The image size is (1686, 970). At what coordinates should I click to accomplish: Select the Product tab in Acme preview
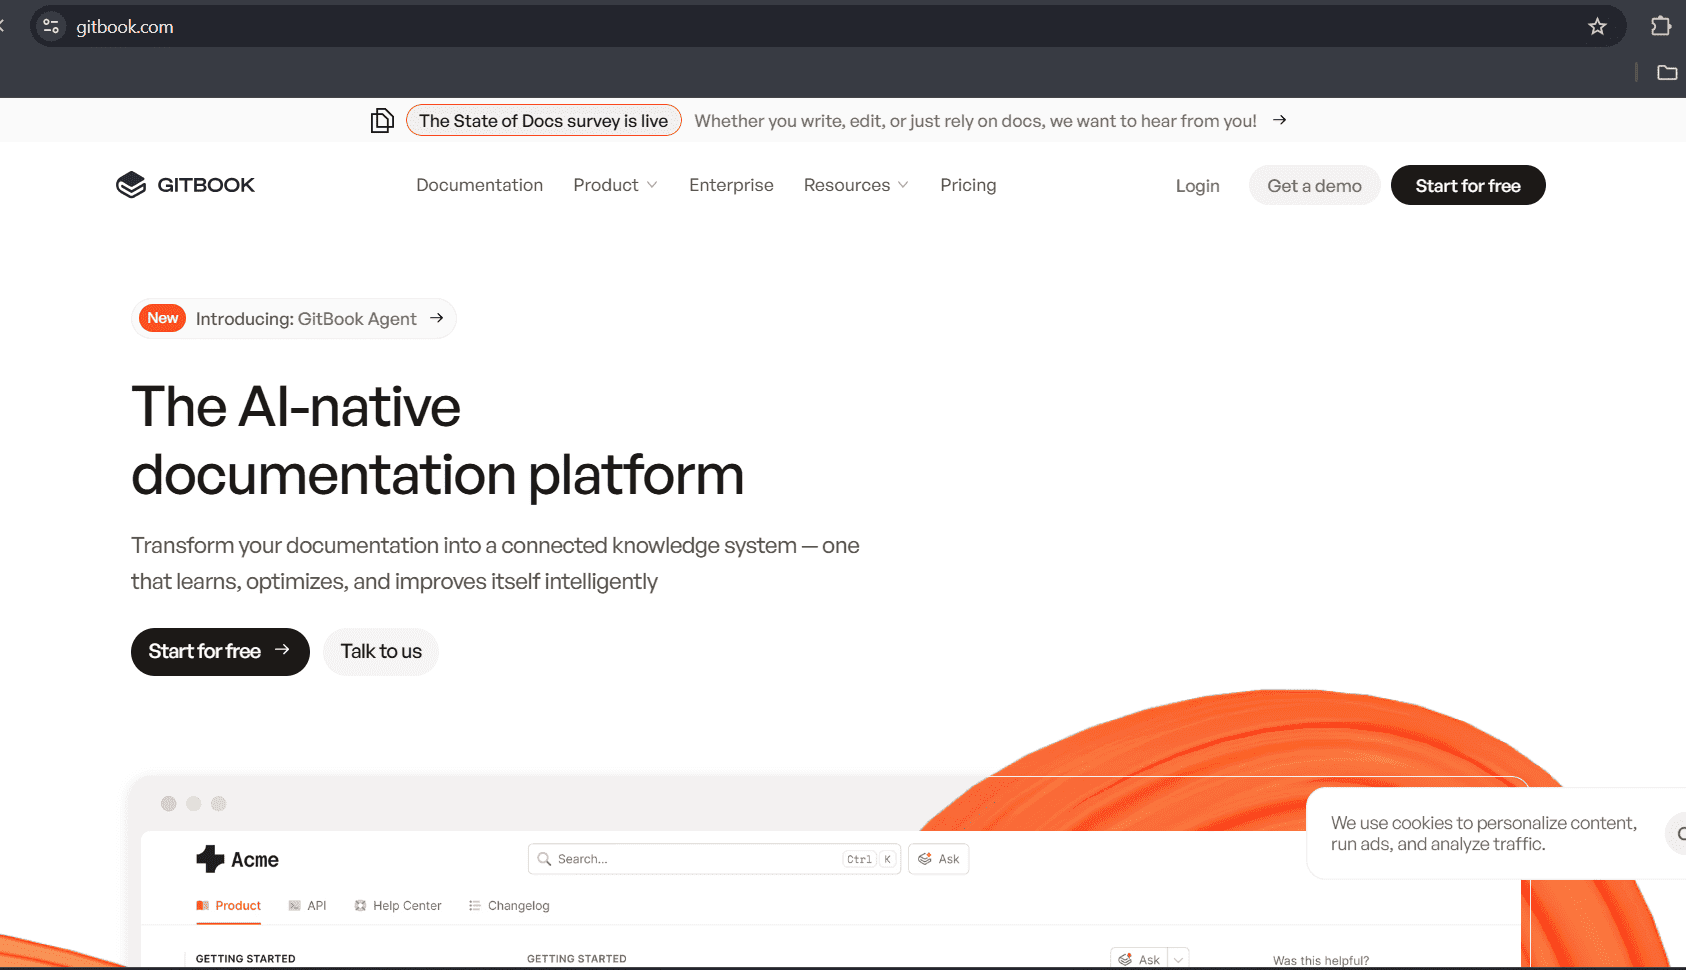click(x=229, y=906)
